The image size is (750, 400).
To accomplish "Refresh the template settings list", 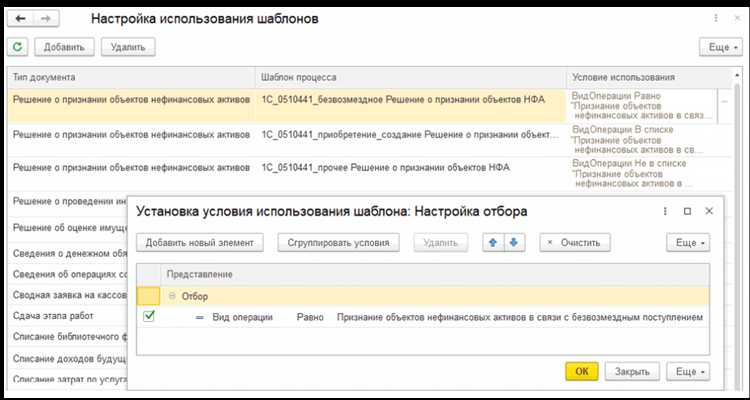I will (x=18, y=47).
